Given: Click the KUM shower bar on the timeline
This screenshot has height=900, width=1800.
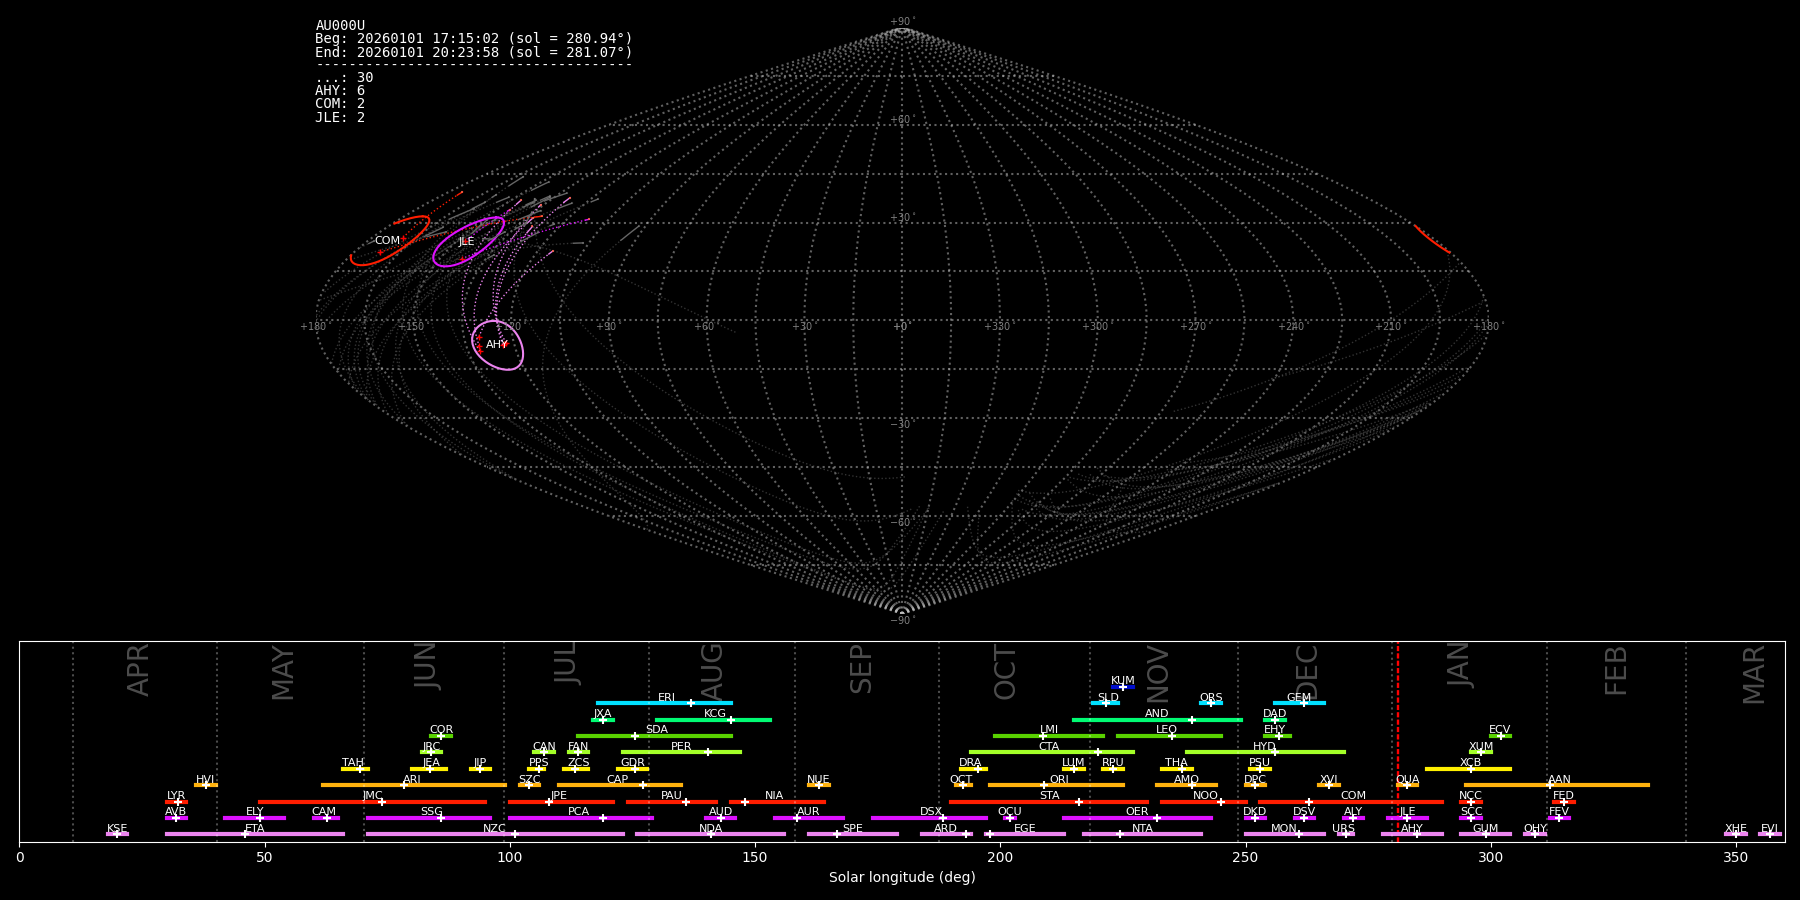Looking at the screenshot, I should (x=1123, y=687).
